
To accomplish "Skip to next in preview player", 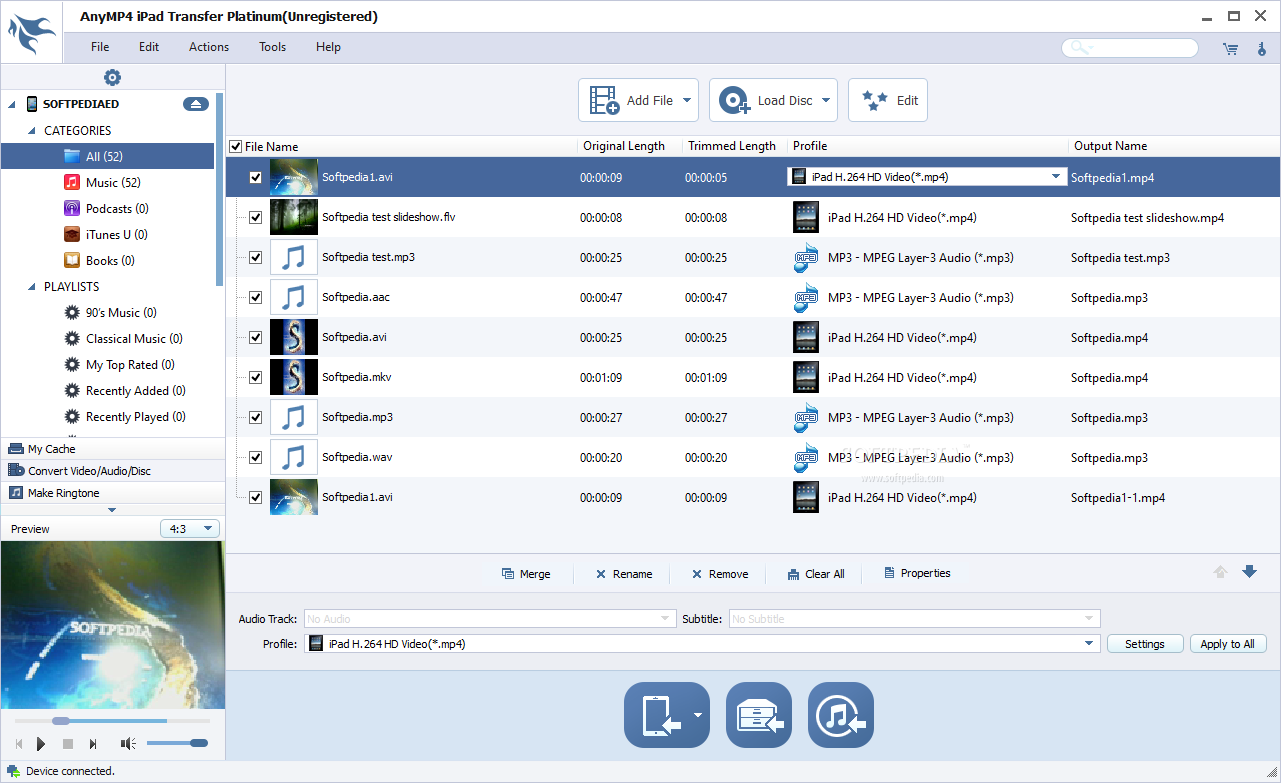I will click(x=93, y=743).
